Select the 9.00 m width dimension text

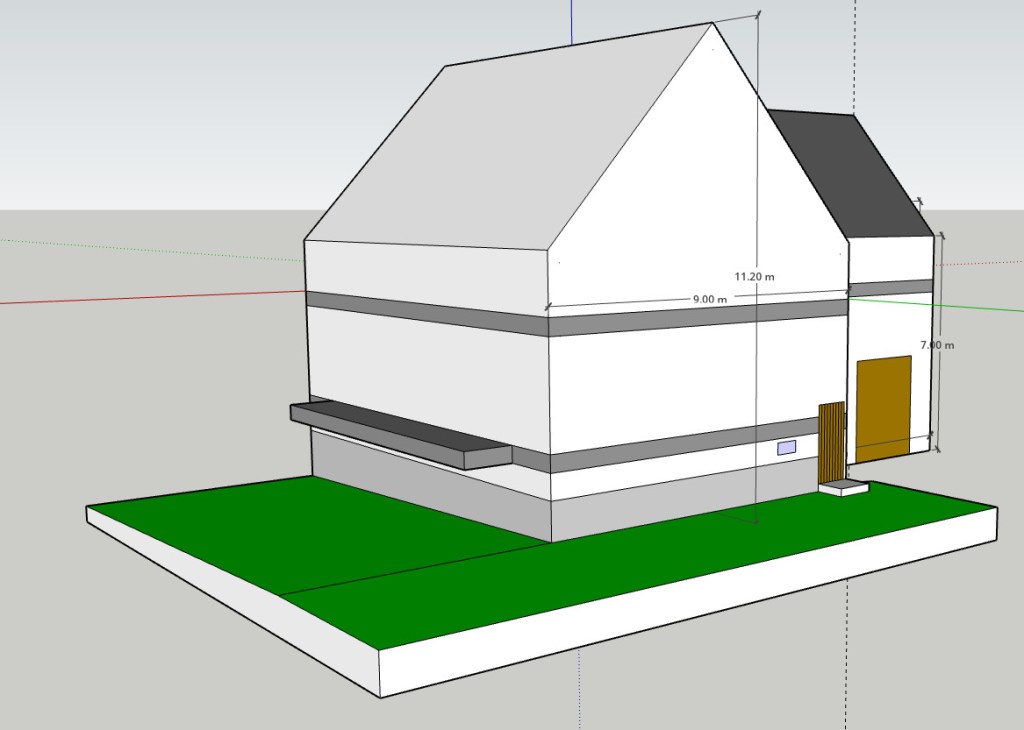pos(709,299)
